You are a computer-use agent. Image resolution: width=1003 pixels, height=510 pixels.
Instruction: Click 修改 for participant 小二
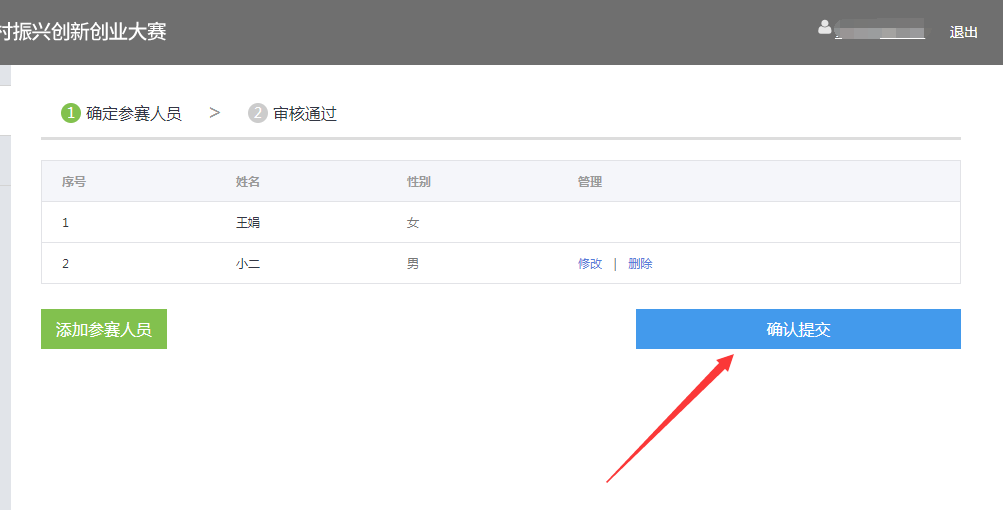pyautogui.click(x=590, y=264)
